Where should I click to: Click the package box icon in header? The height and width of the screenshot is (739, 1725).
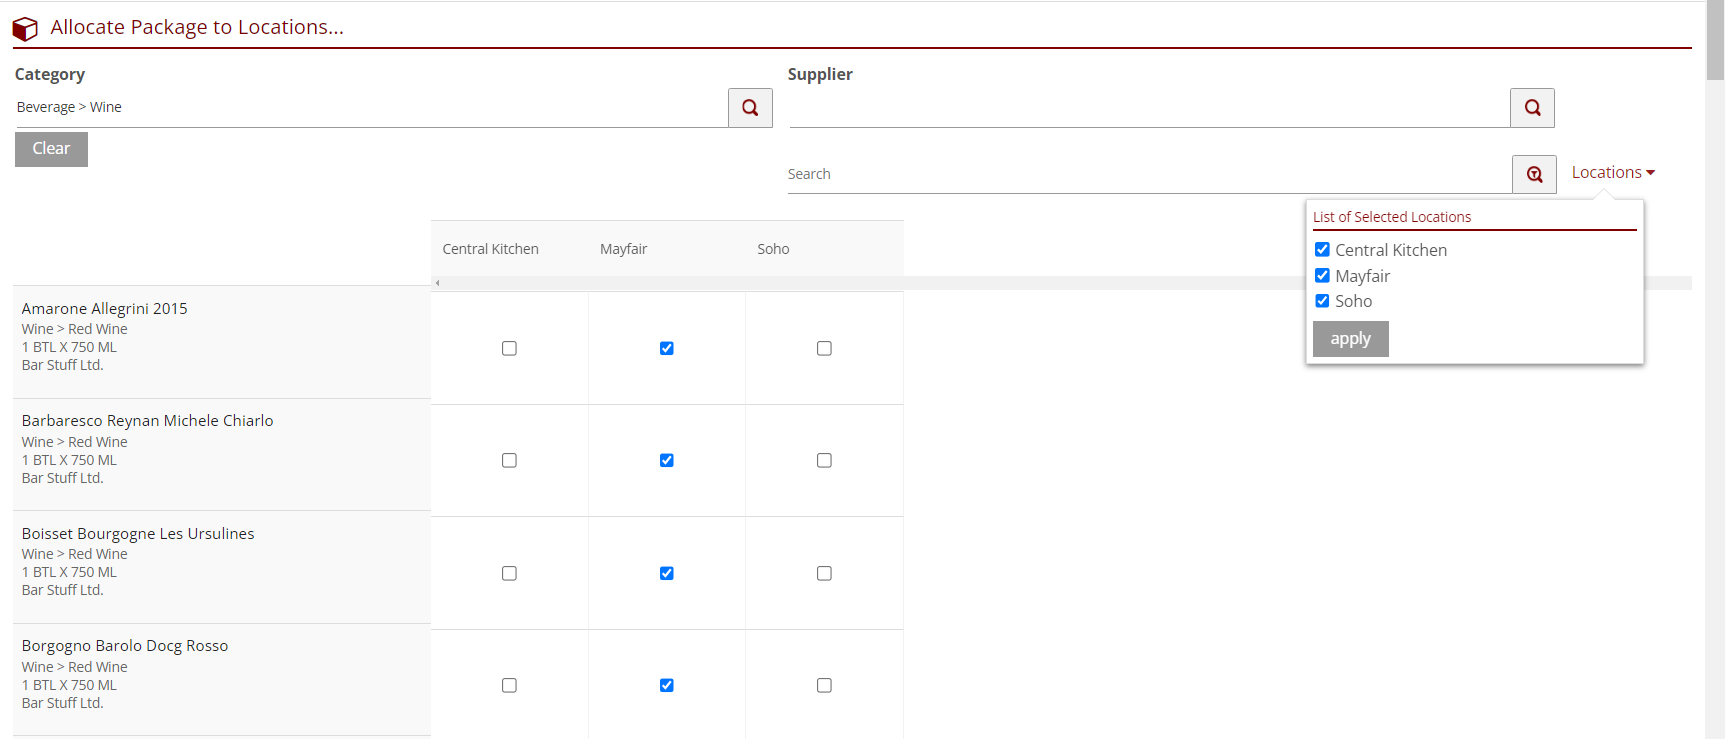tap(25, 29)
